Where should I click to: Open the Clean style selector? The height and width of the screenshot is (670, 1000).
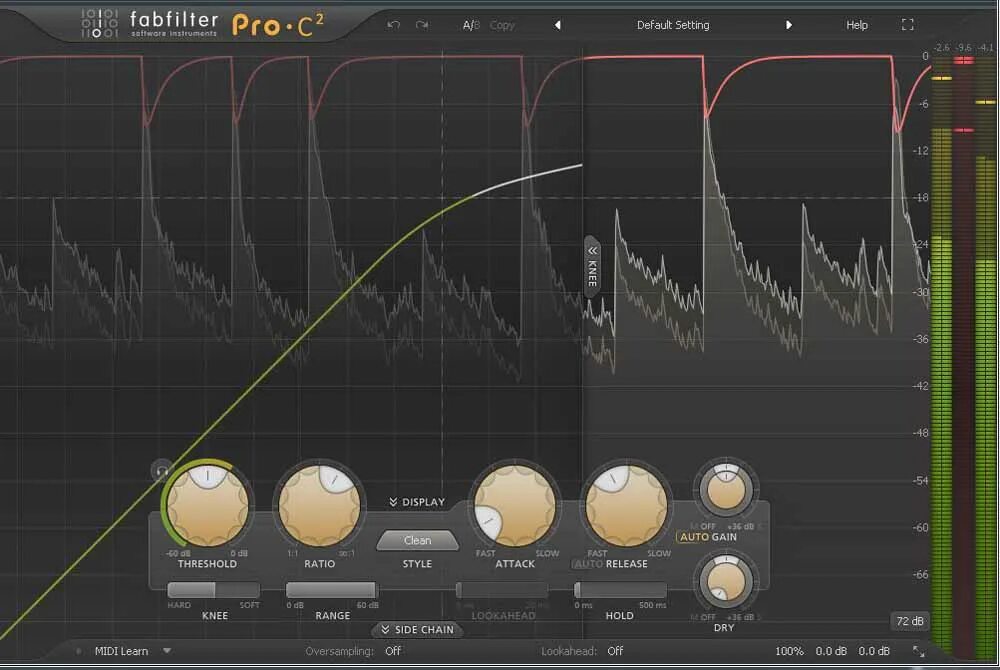[x=417, y=540]
